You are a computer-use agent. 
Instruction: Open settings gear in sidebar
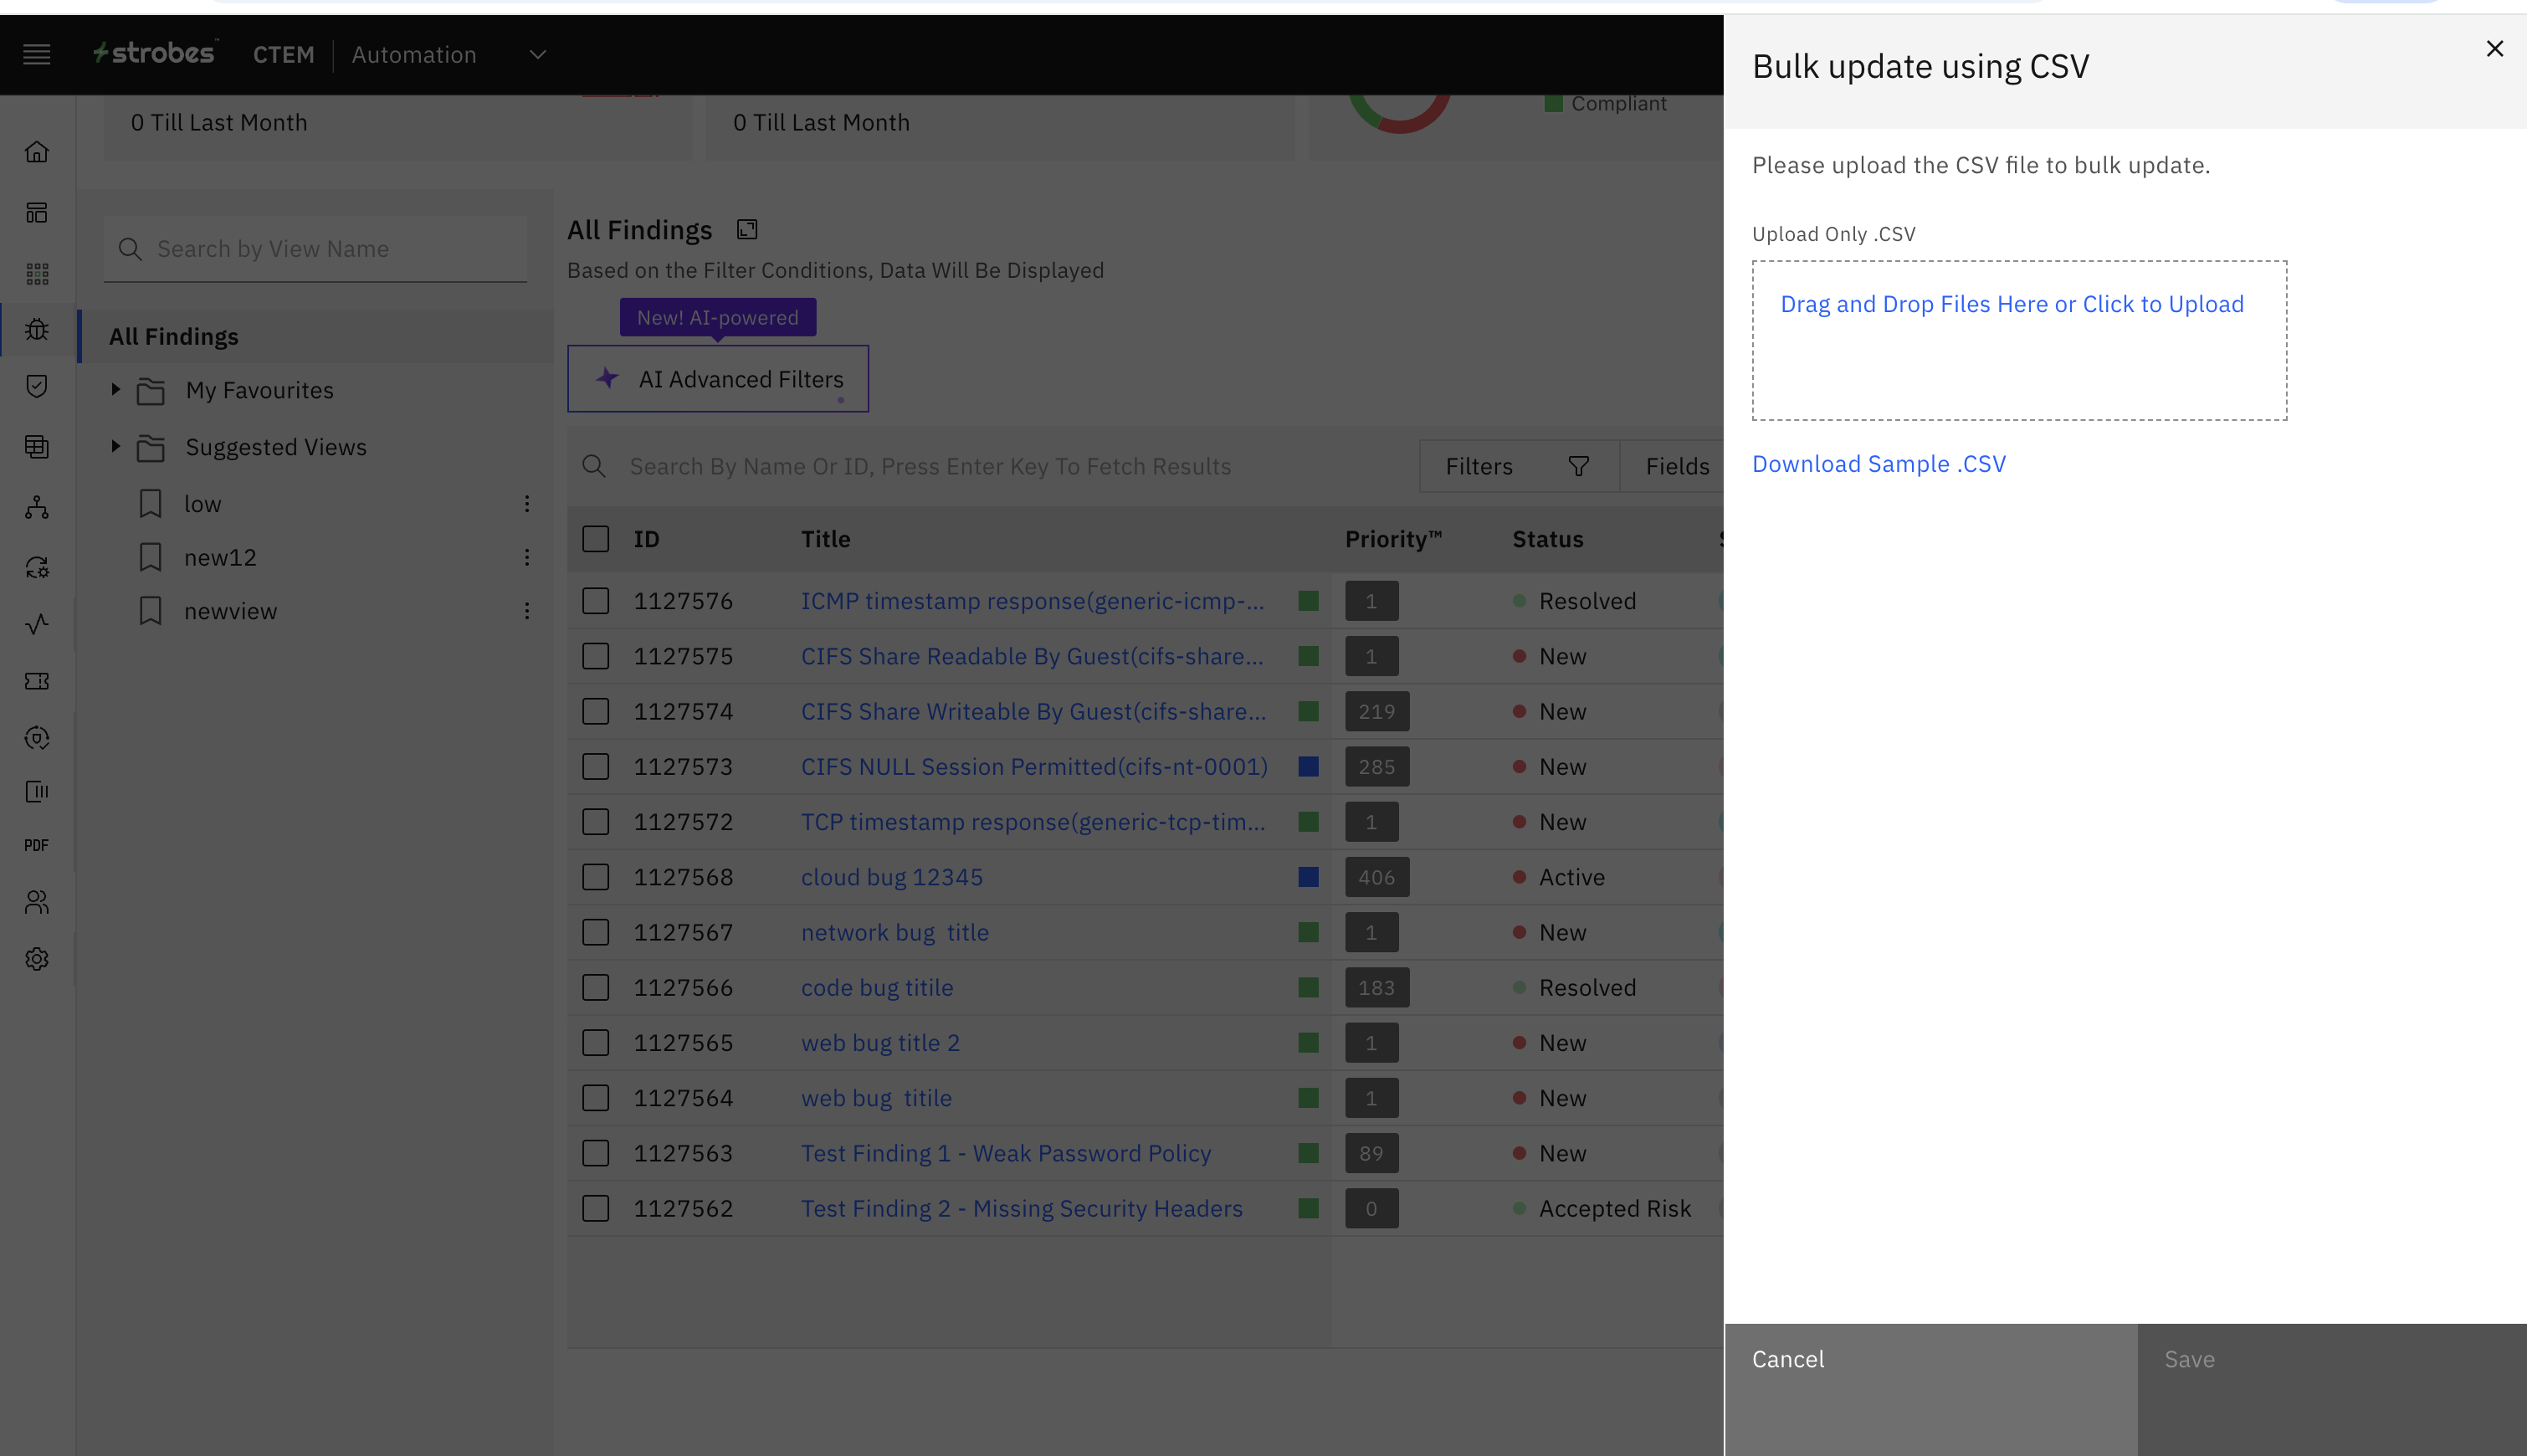37,959
